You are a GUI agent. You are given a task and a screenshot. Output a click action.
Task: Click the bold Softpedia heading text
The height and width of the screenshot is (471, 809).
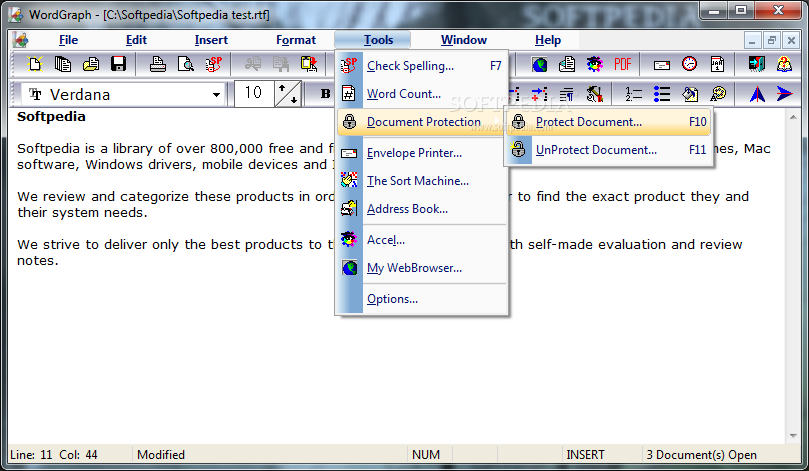pyautogui.click(x=51, y=117)
